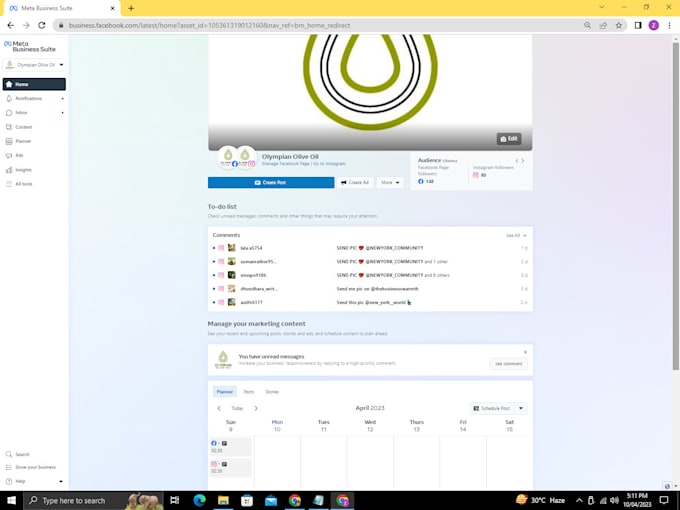The height and width of the screenshot is (510, 680).
Task: Open comment from lala.a5754
Action: (370, 248)
